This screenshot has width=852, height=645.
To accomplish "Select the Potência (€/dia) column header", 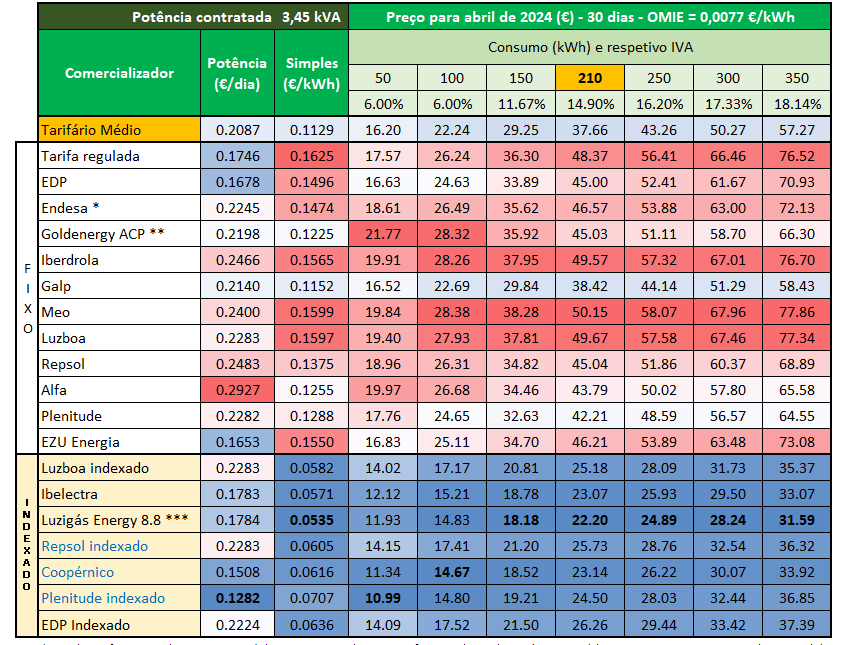I will 237,73.
